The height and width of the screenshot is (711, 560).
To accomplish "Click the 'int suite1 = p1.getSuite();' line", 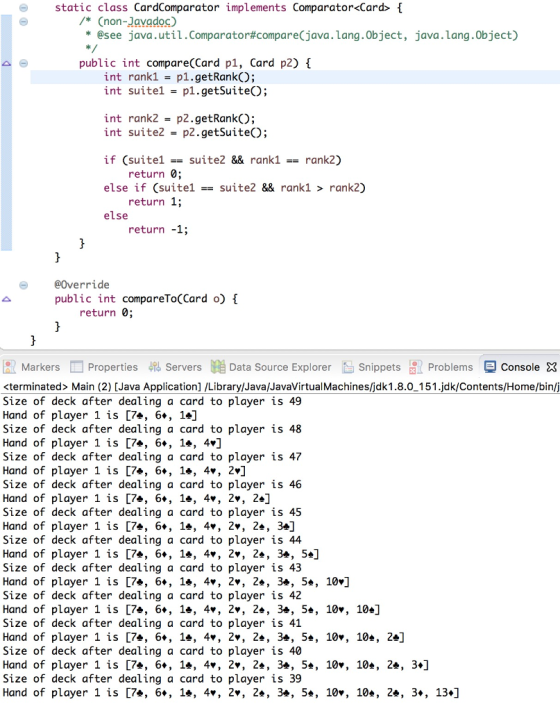I will pos(185,91).
